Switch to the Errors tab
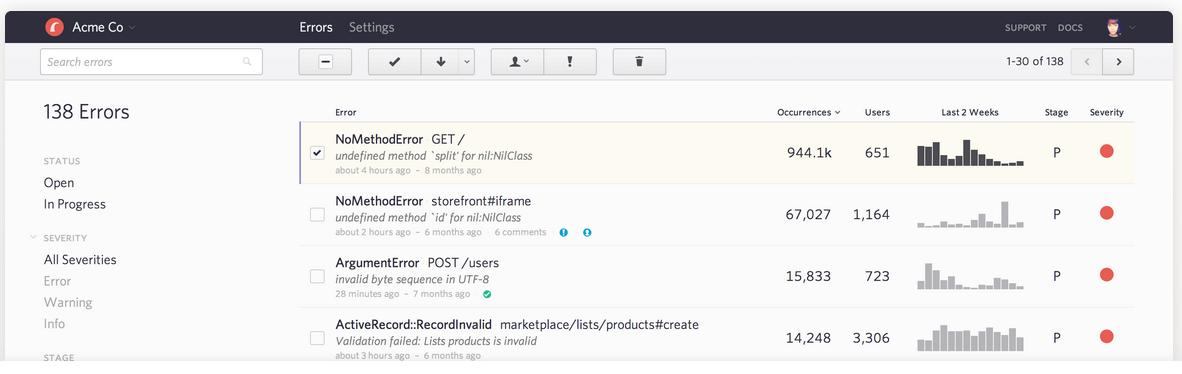Viewport: 1182px width, 374px height. 316,27
